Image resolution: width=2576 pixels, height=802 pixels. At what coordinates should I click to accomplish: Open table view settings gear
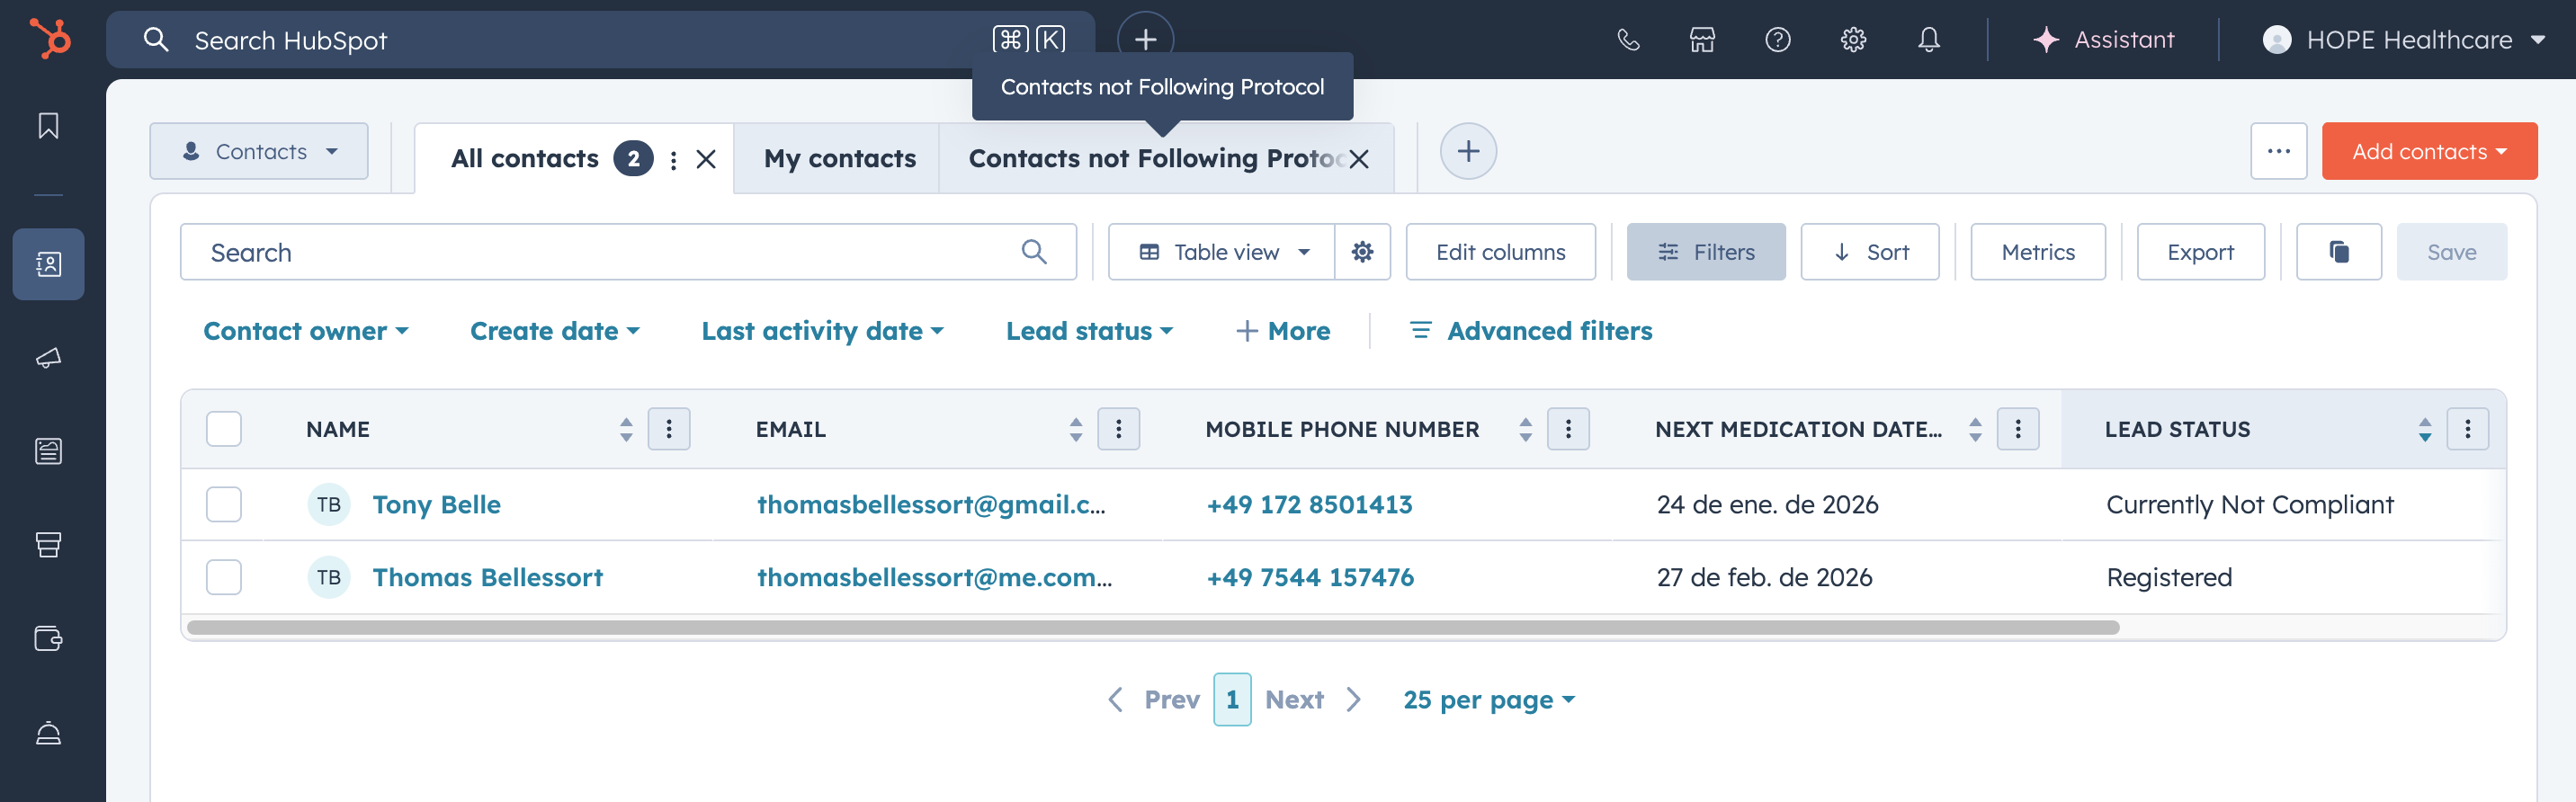click(1362, 252)
